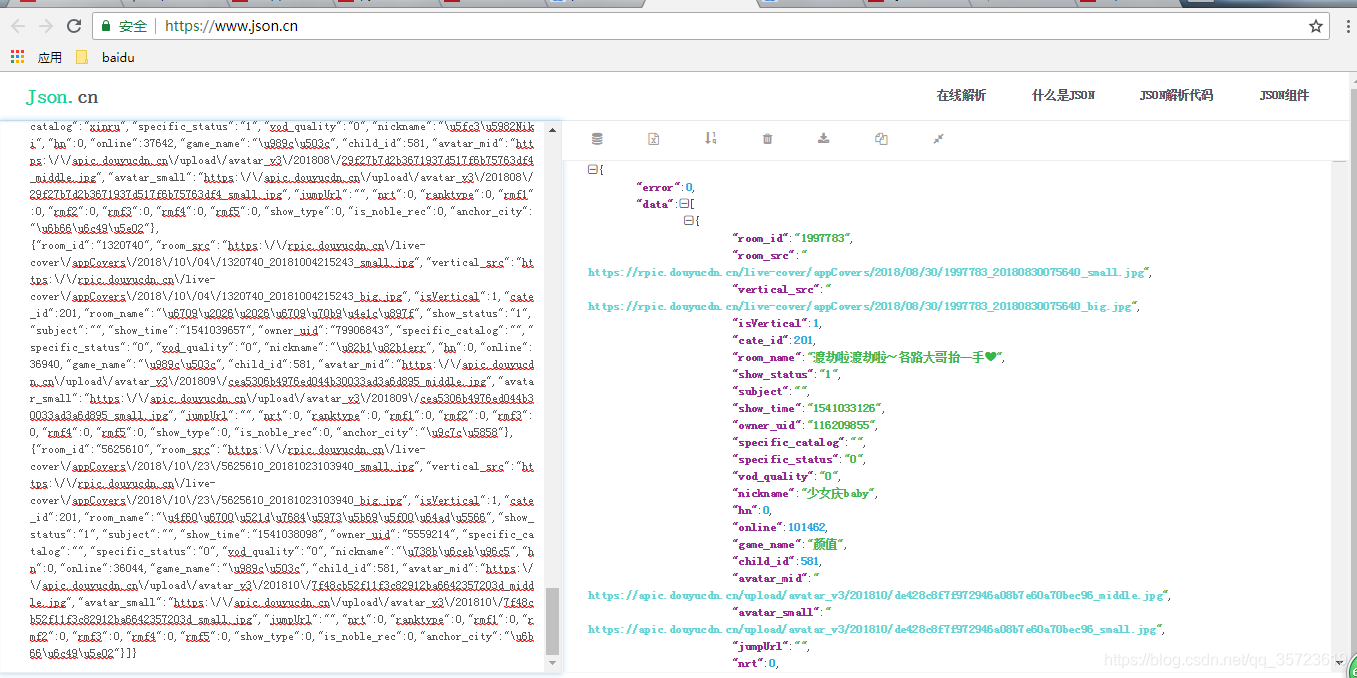Select the "isVertical" key
This screenshot has width=1357, height=678.
[x=771, y=323]
